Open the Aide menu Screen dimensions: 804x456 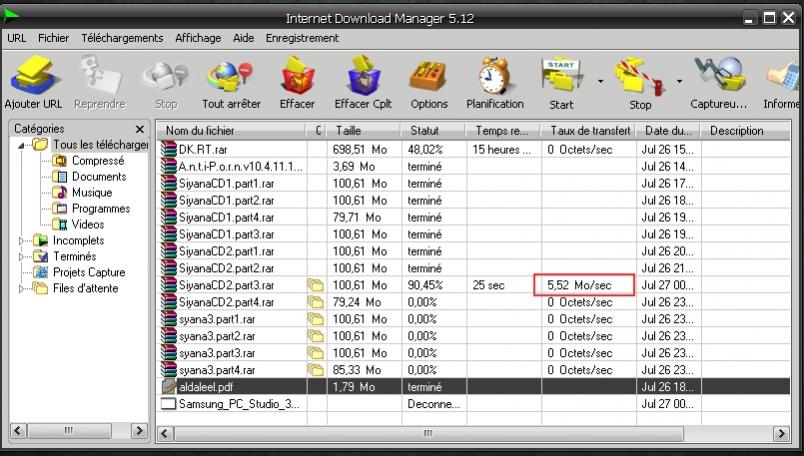244,38
